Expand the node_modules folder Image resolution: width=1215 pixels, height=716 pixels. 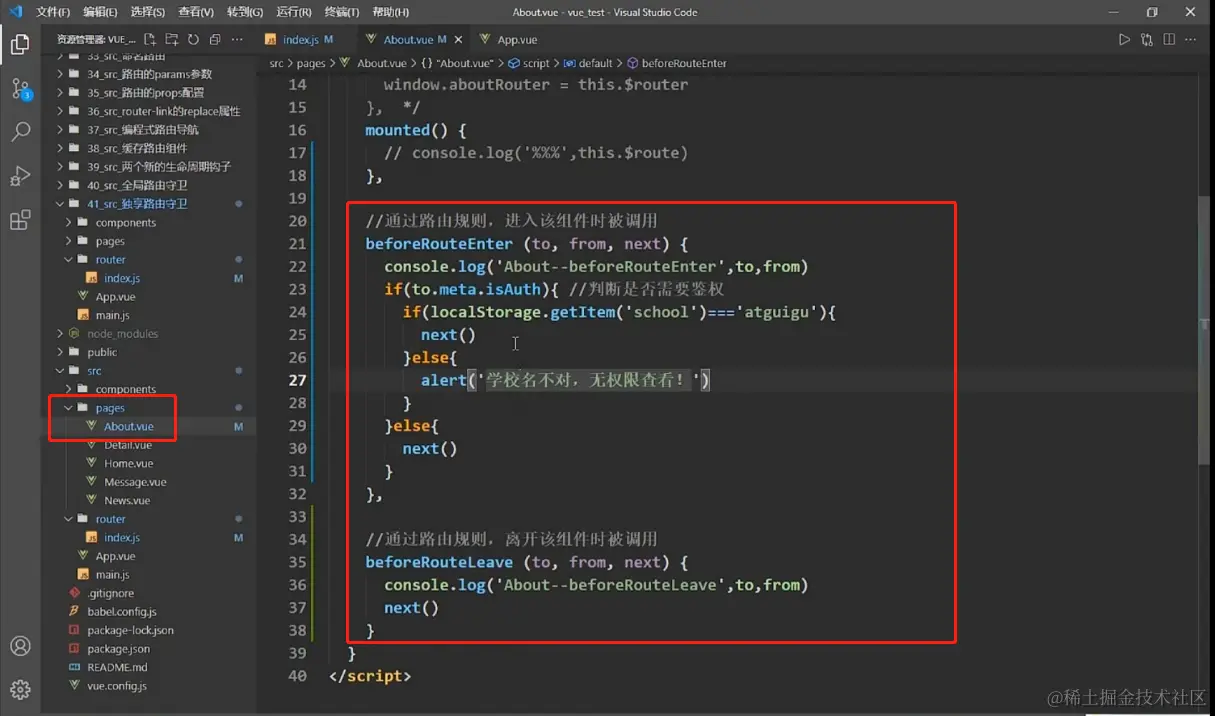[122, 334]
